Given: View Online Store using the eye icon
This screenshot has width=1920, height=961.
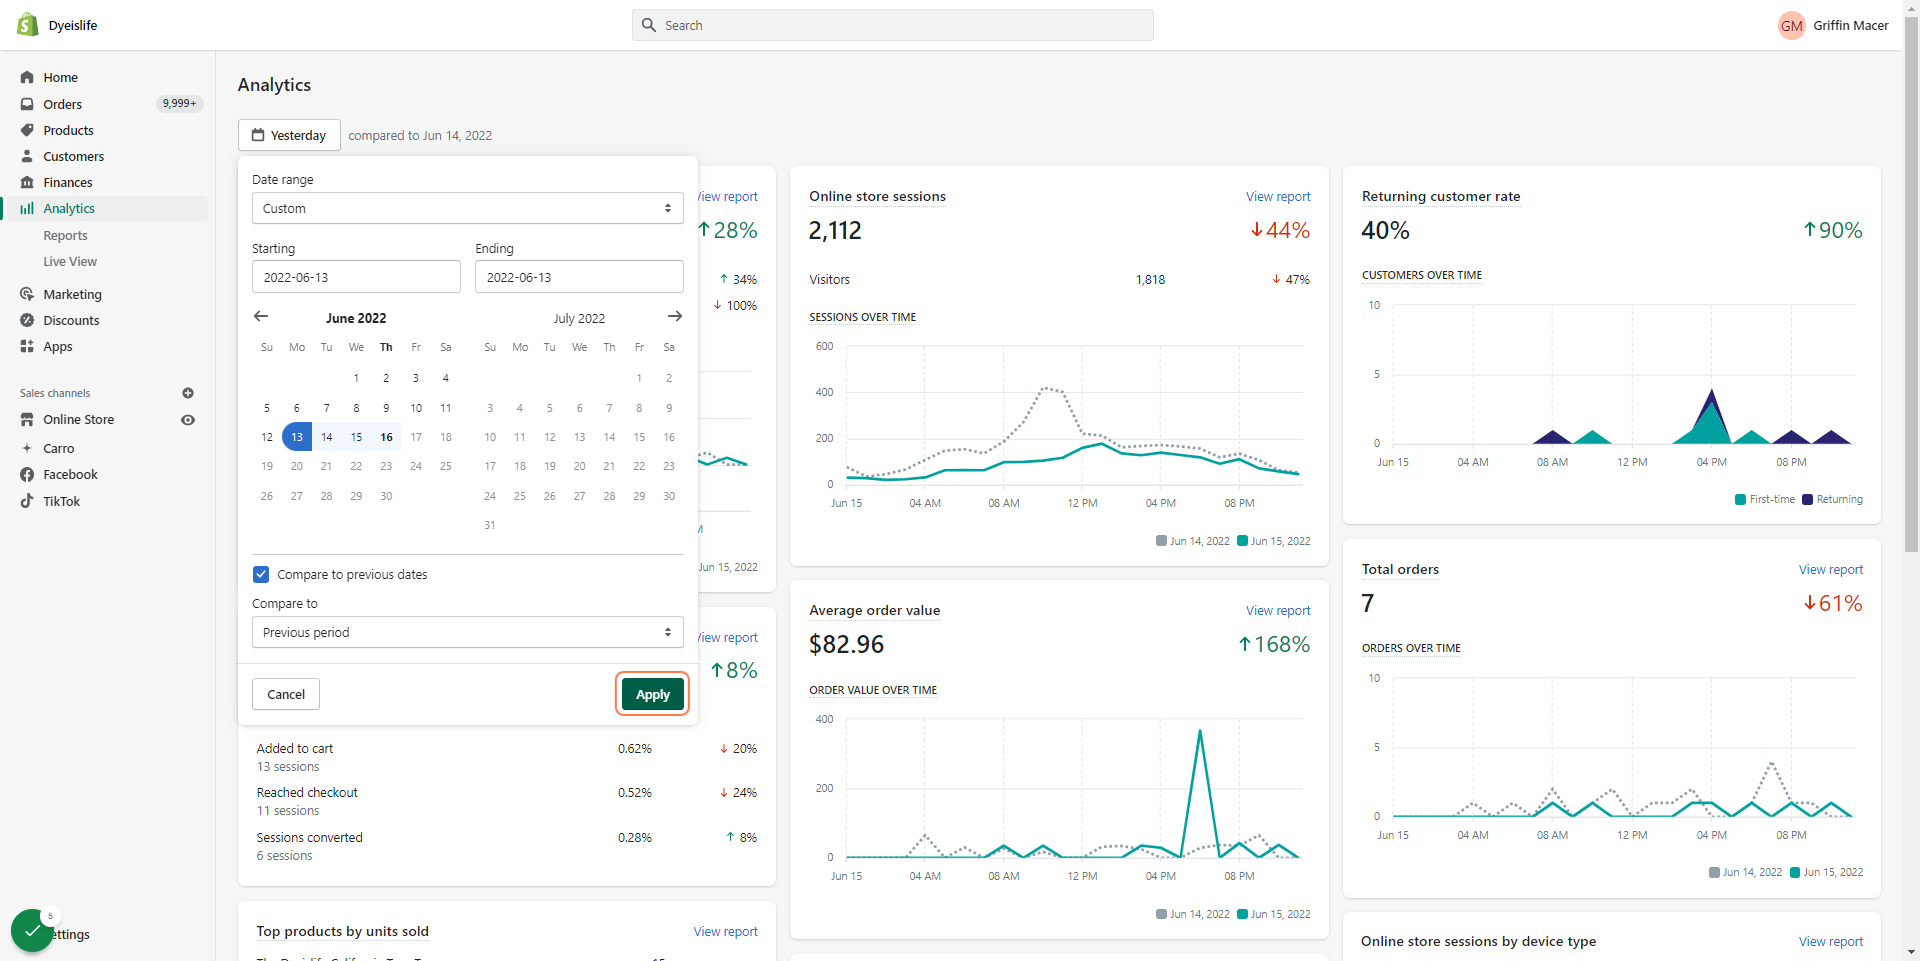Looking at the screenshot, I should click(x=188, y=420).
